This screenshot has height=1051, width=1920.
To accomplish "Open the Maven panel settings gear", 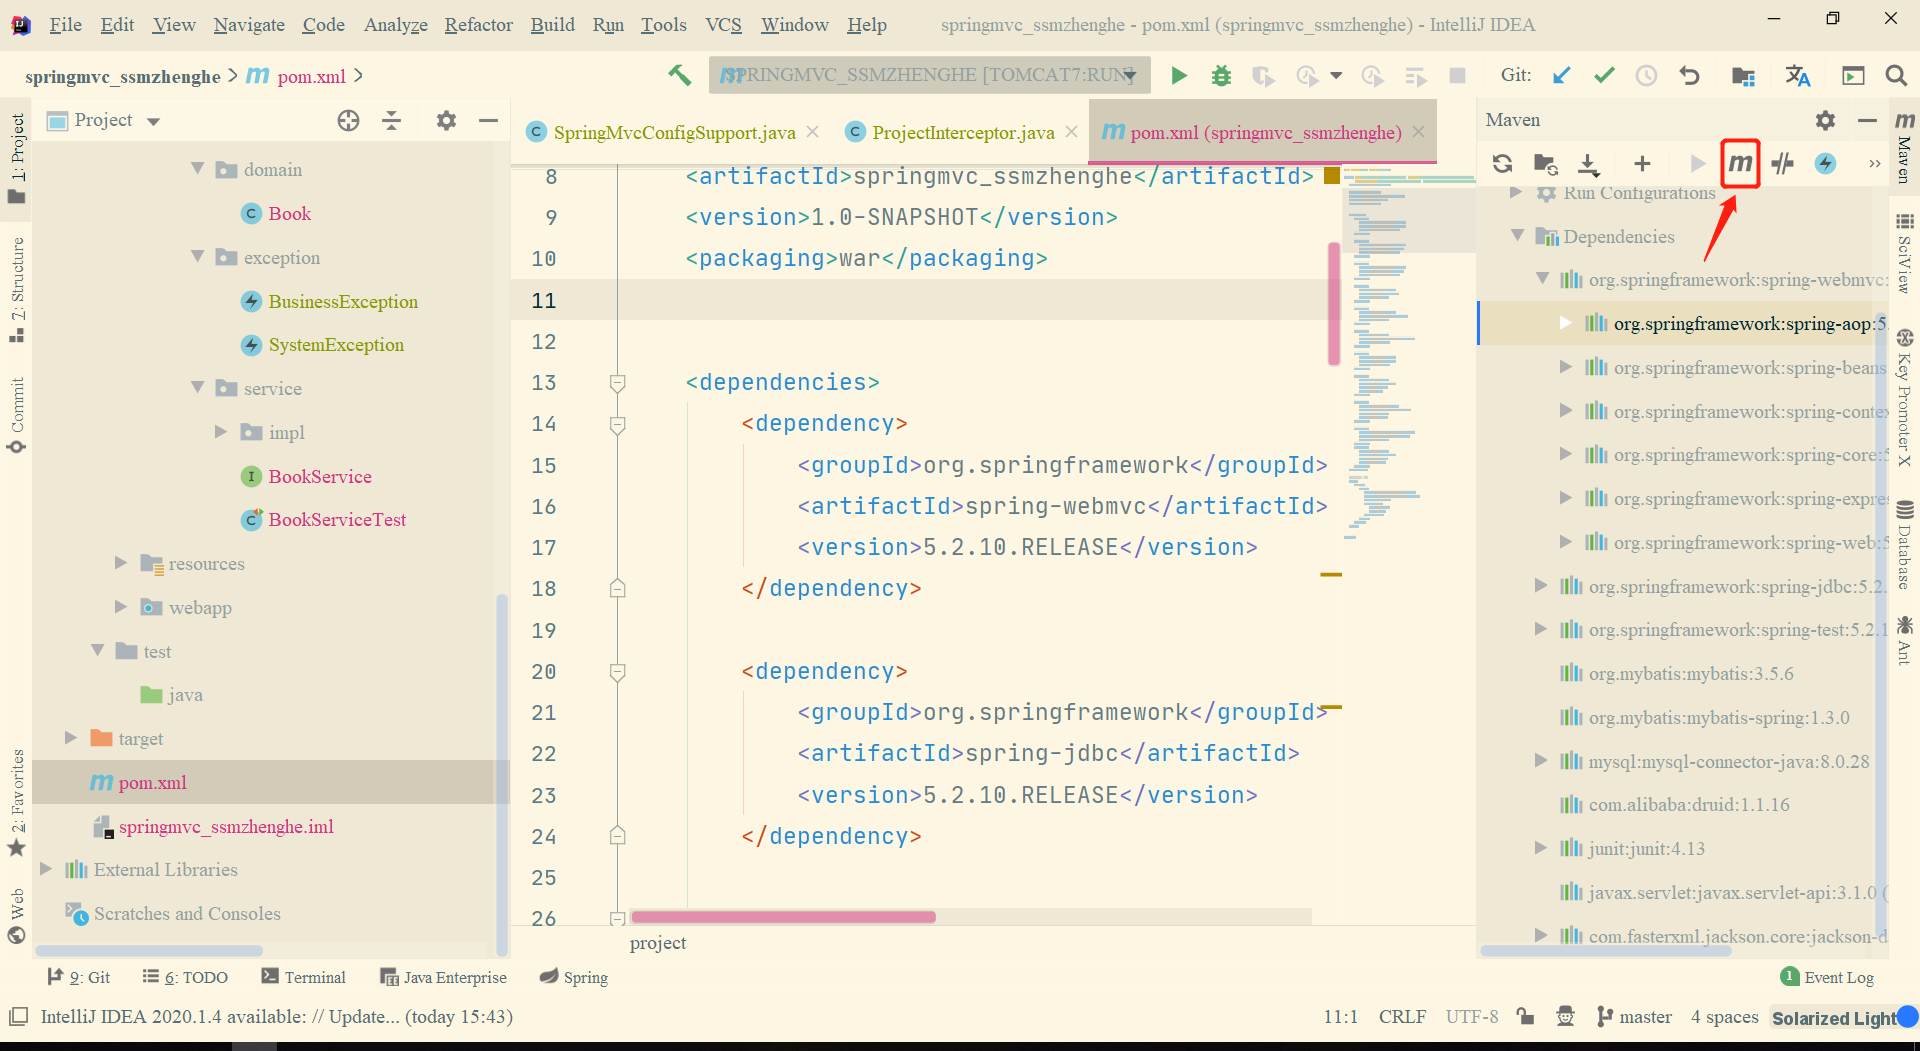I will click(x=1825, y=120).
